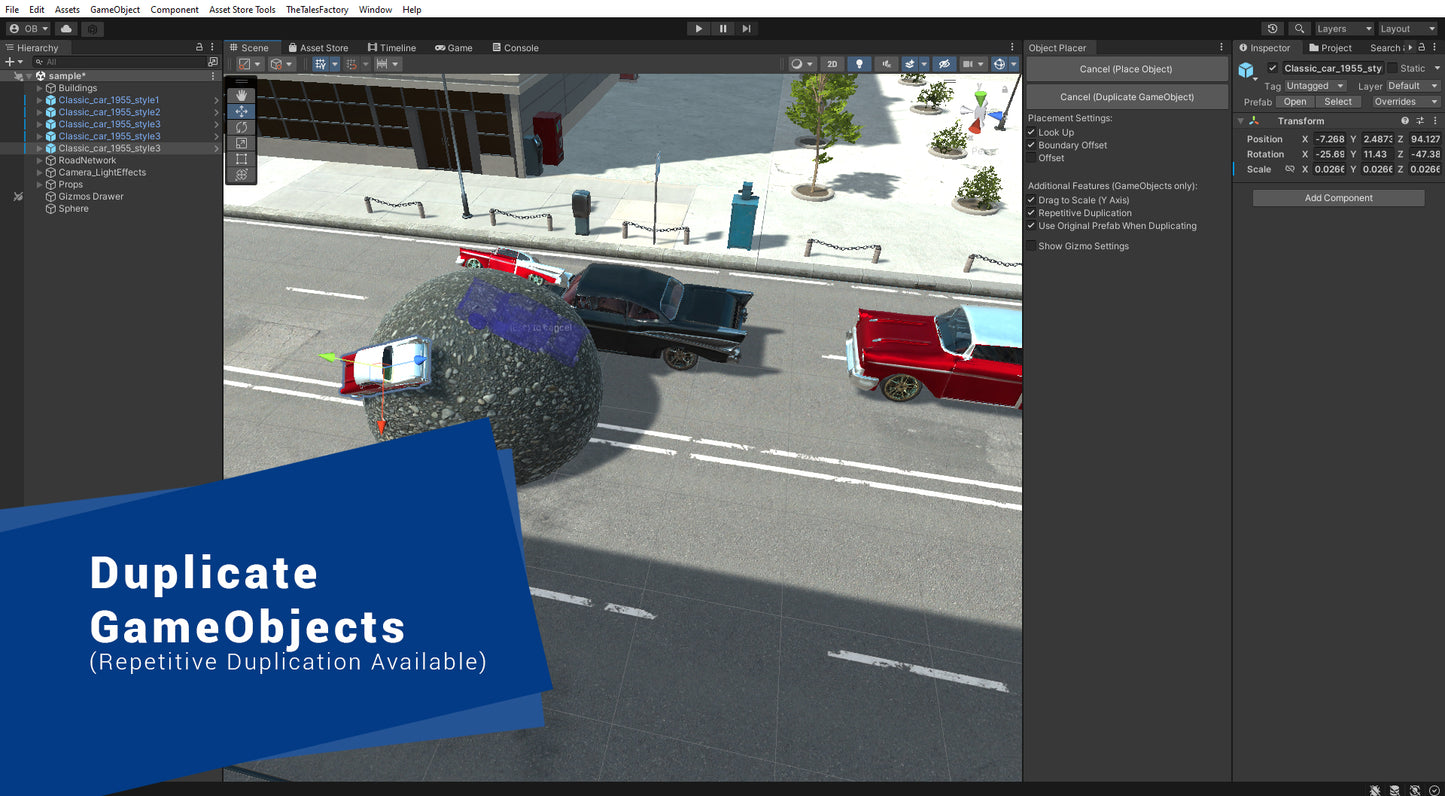This screenshot has width=1445, height=796.
Task: Expand the Buildings hierarchy item
Action: pyautogui.click(x=39, y=88)
